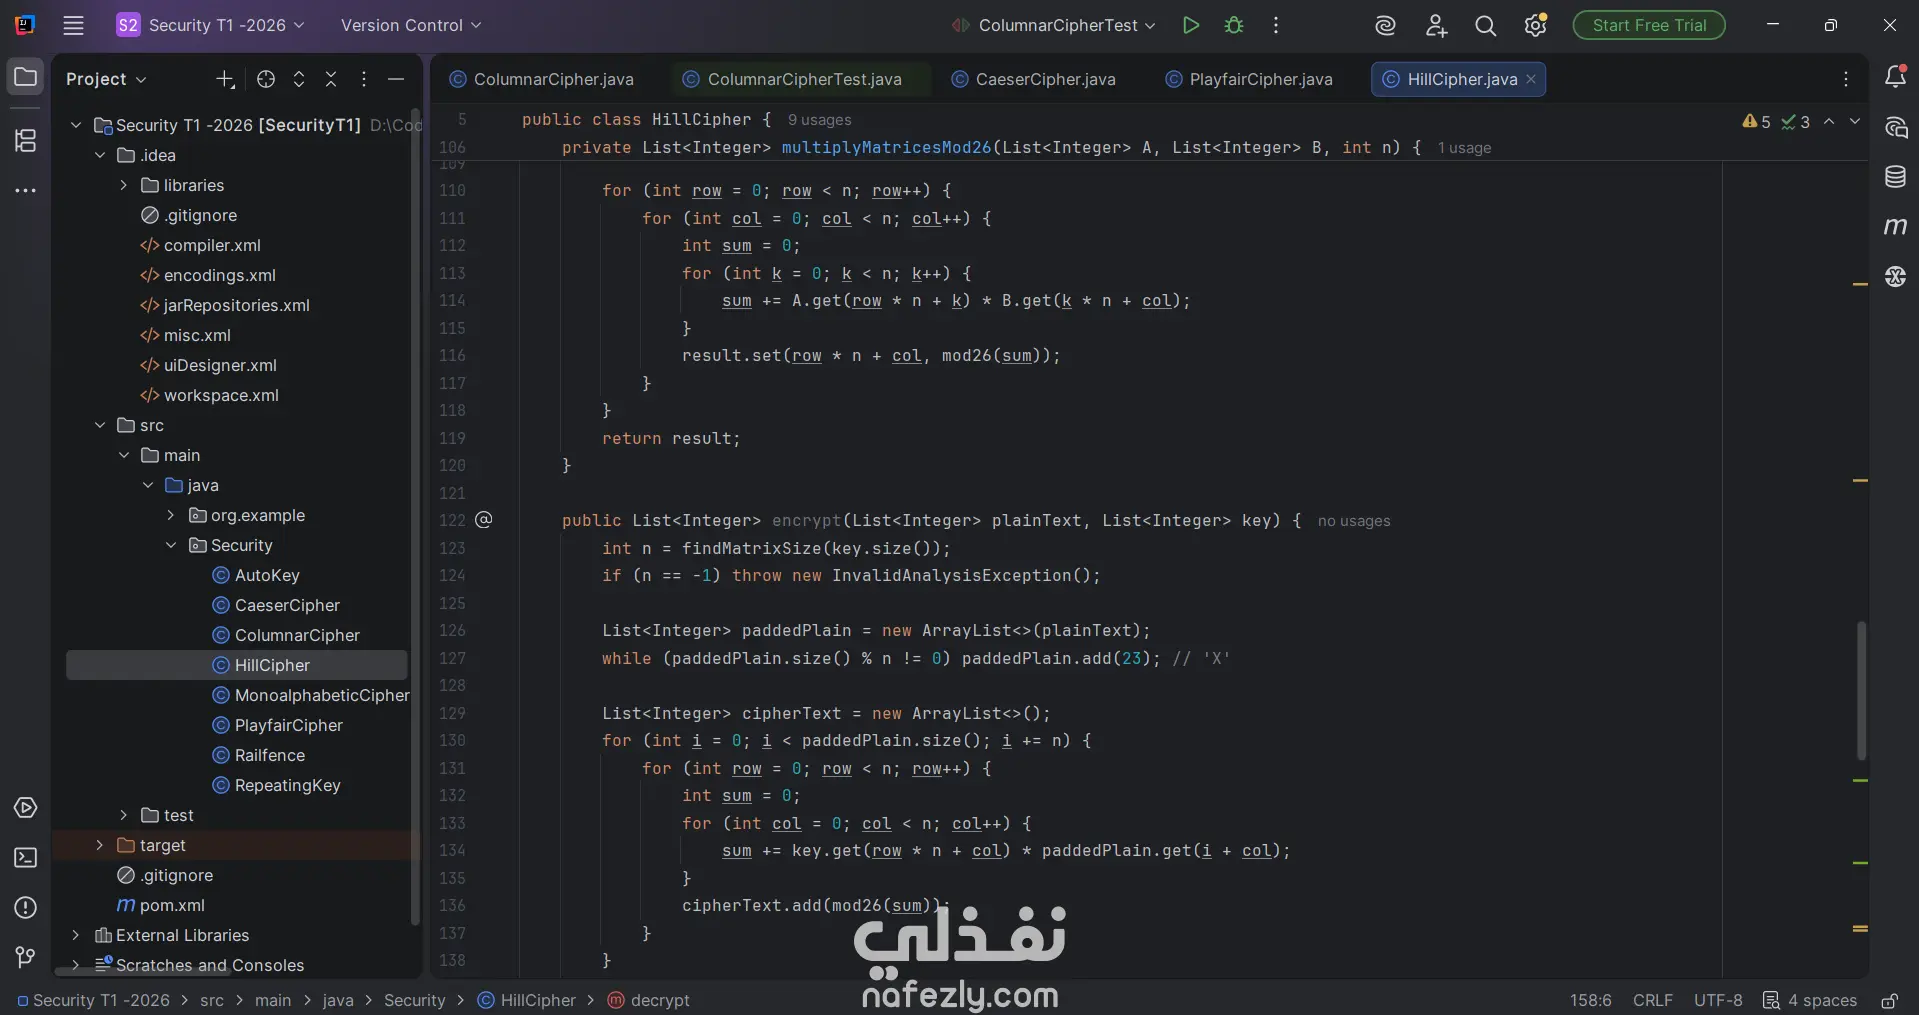
Task: Open the ColumnarCipherTest run configuration dropdown
Action: click(x=1054, y=25)
